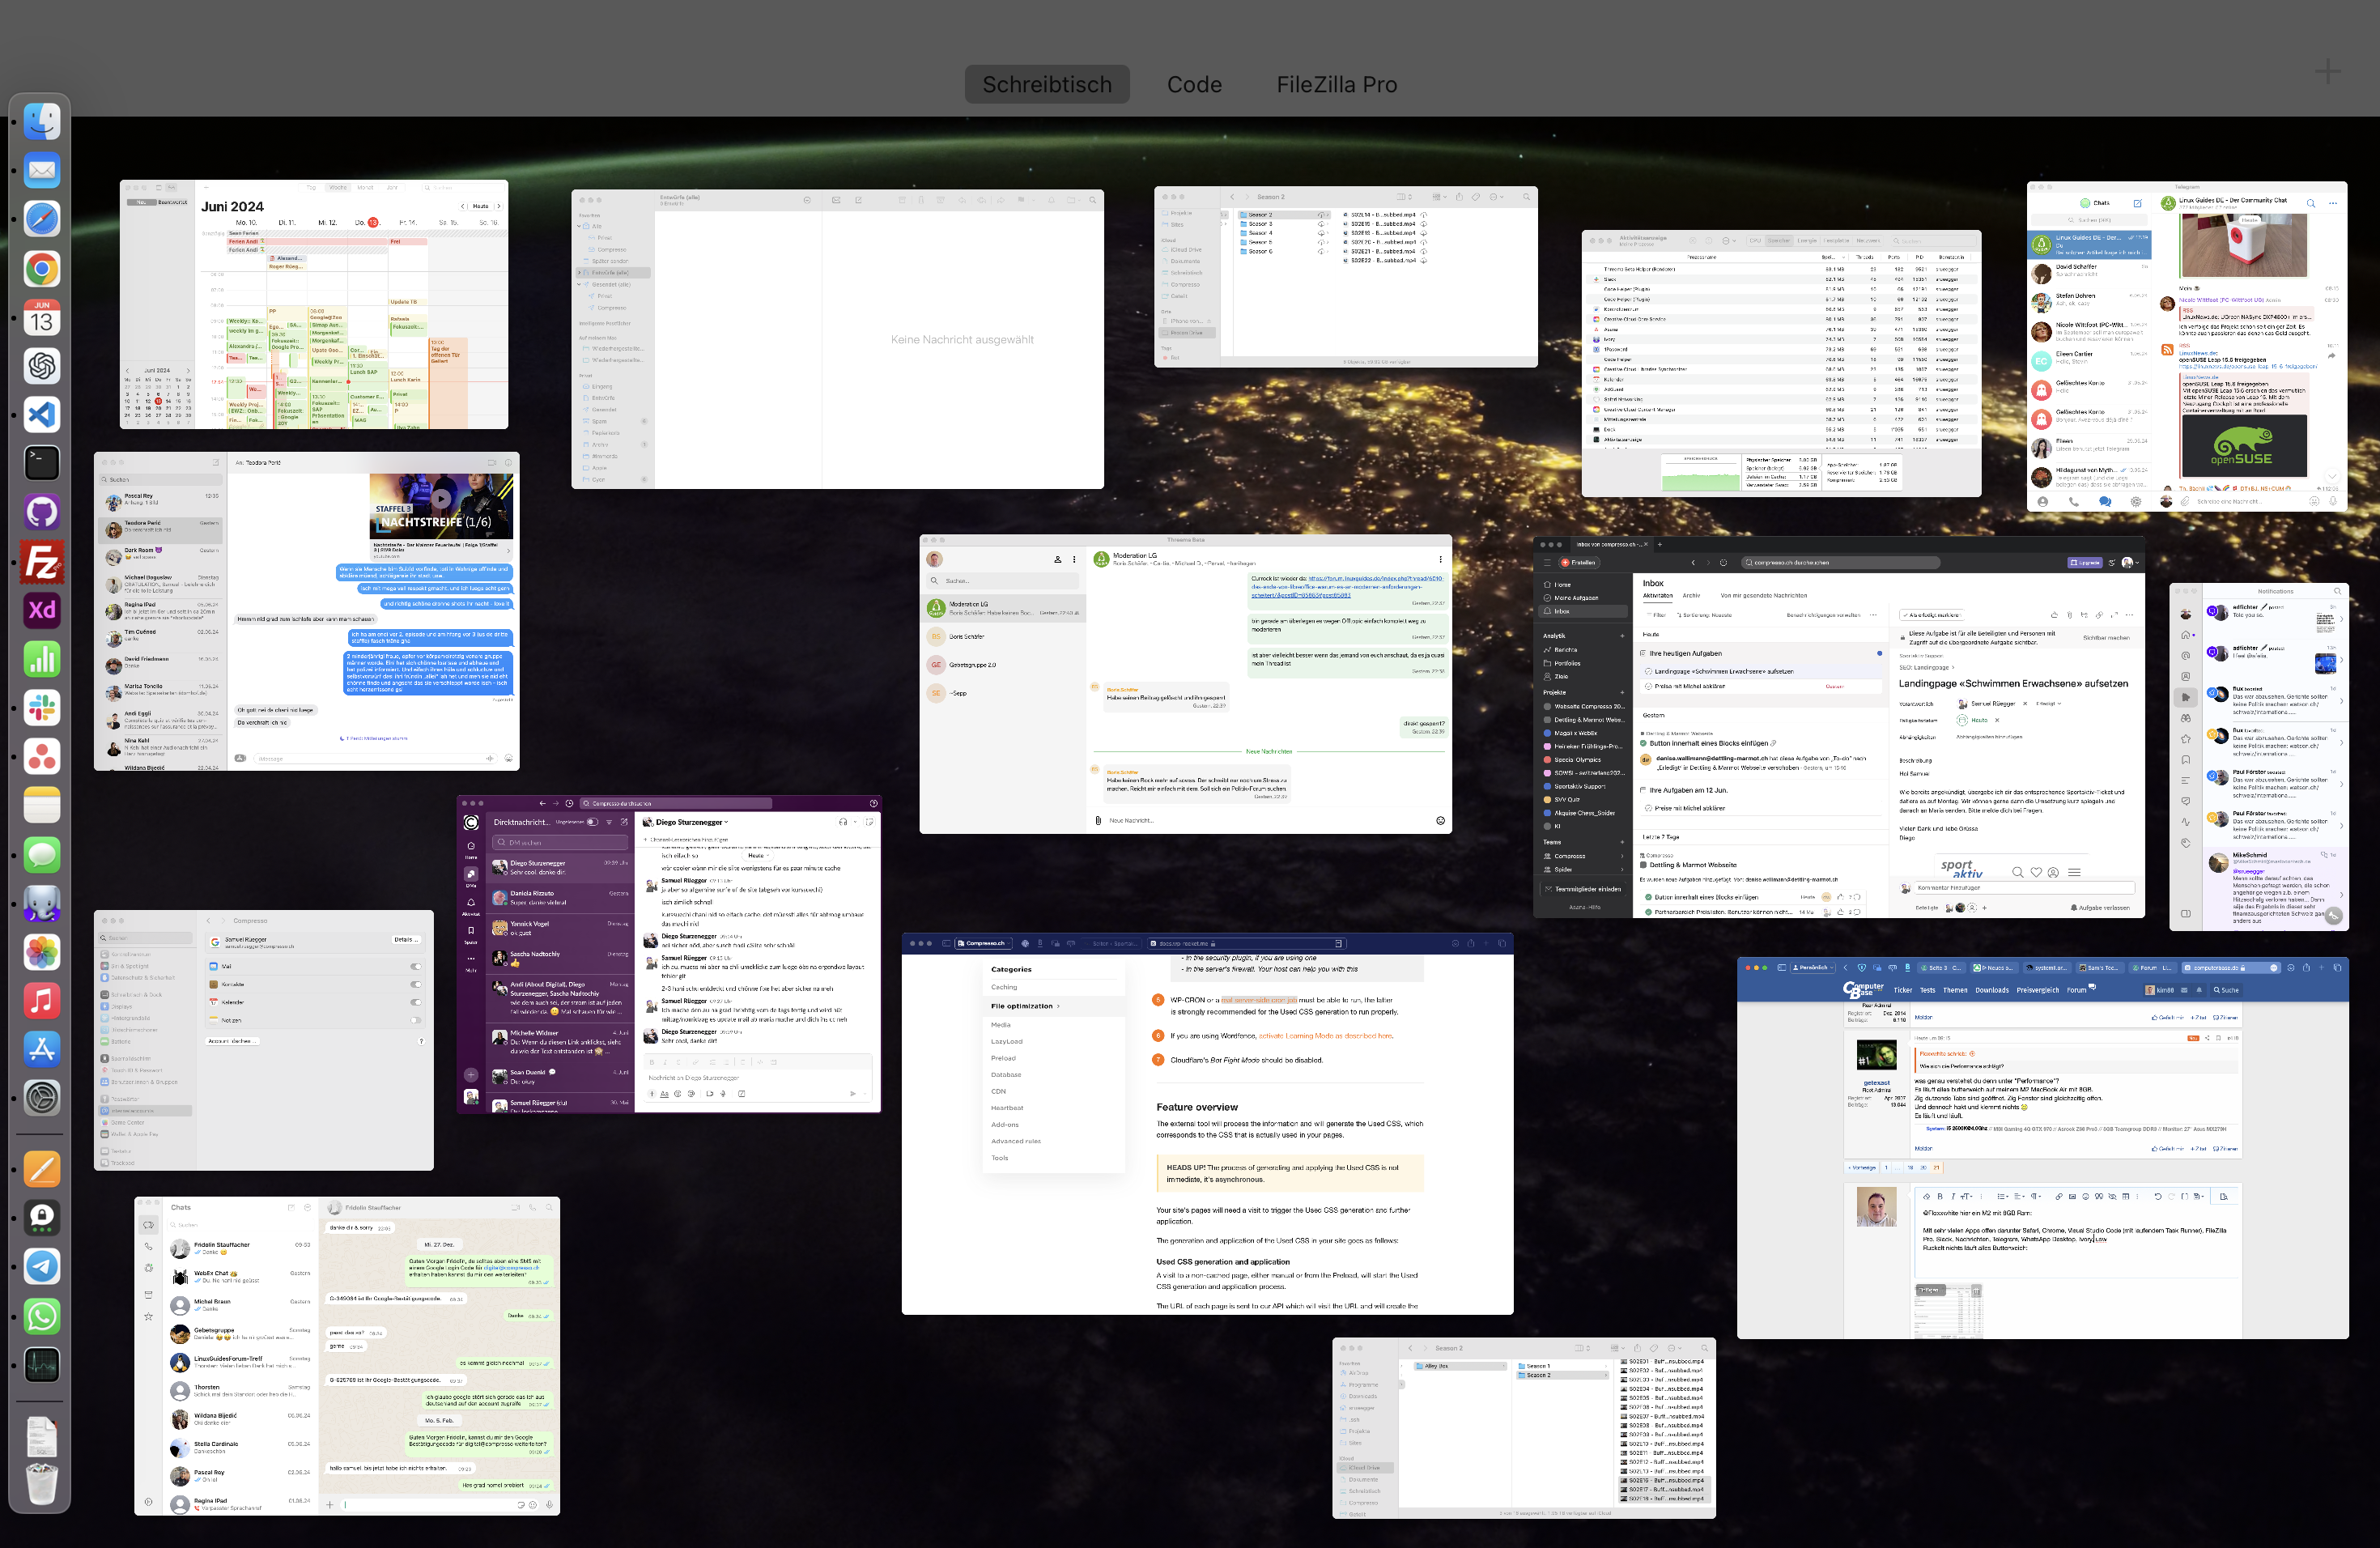
Task: Toggle the Kontakte account switch
Action: [415, 985]
